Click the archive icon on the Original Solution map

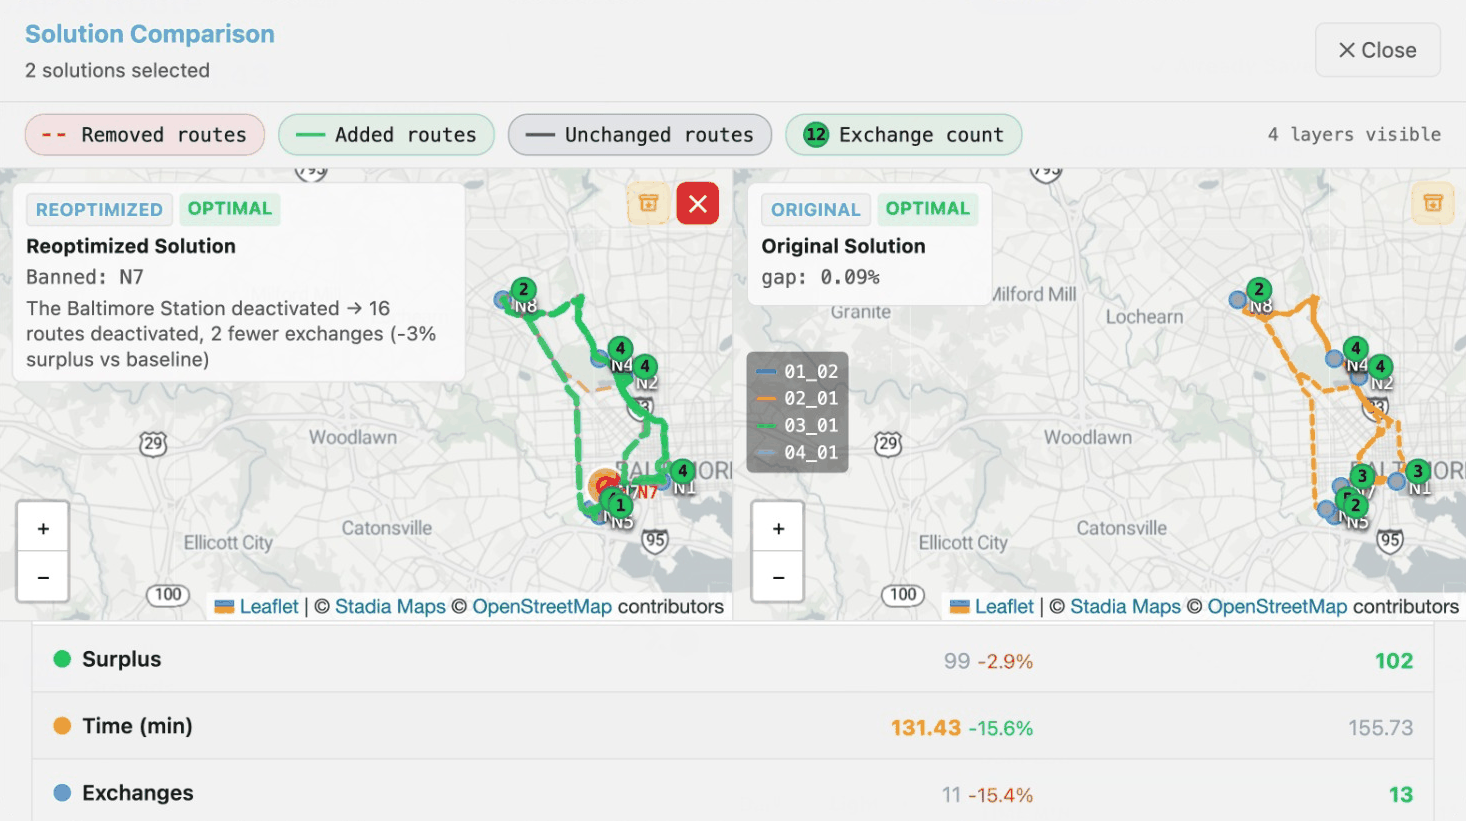tap(1433, 204)
